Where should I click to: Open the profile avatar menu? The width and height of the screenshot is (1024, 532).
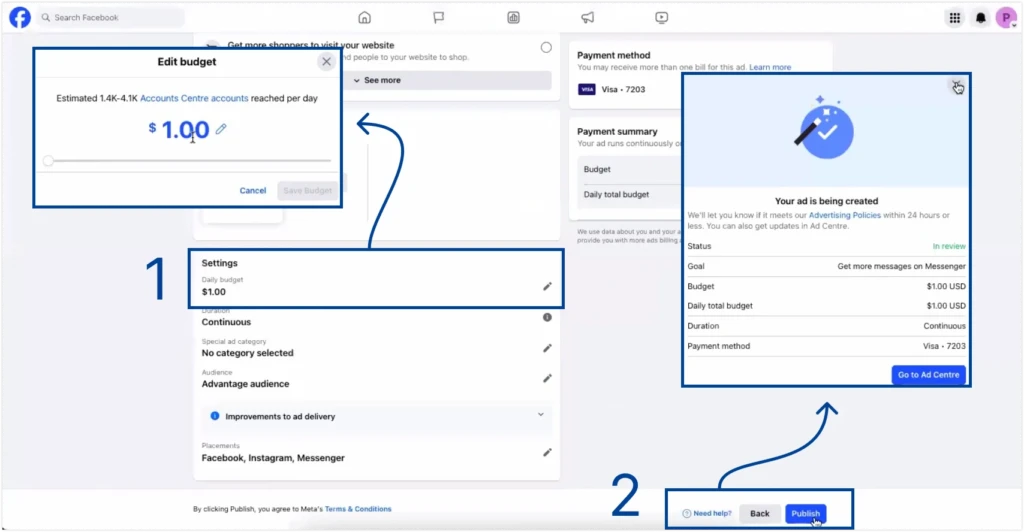point(1006,18)
